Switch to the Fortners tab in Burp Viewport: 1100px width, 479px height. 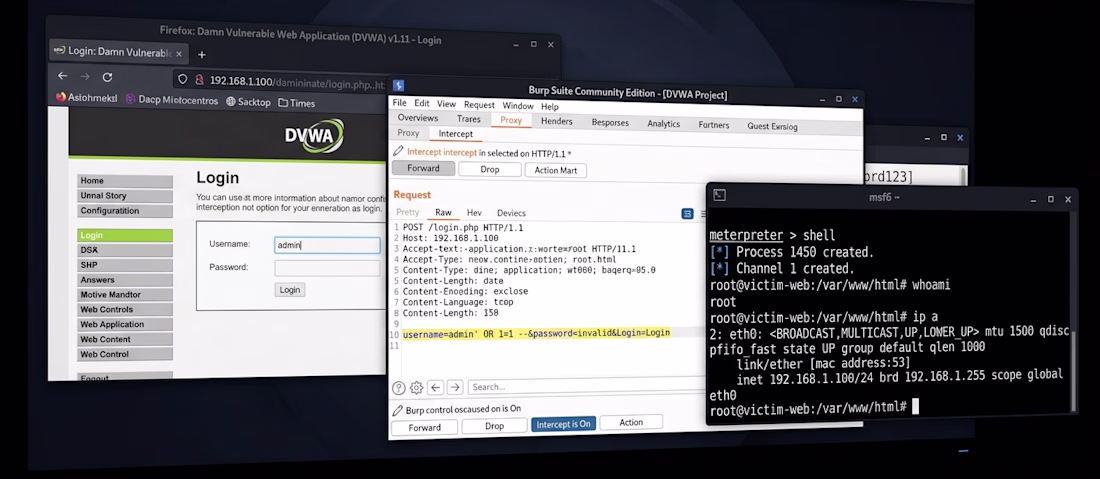pos(713,126)
